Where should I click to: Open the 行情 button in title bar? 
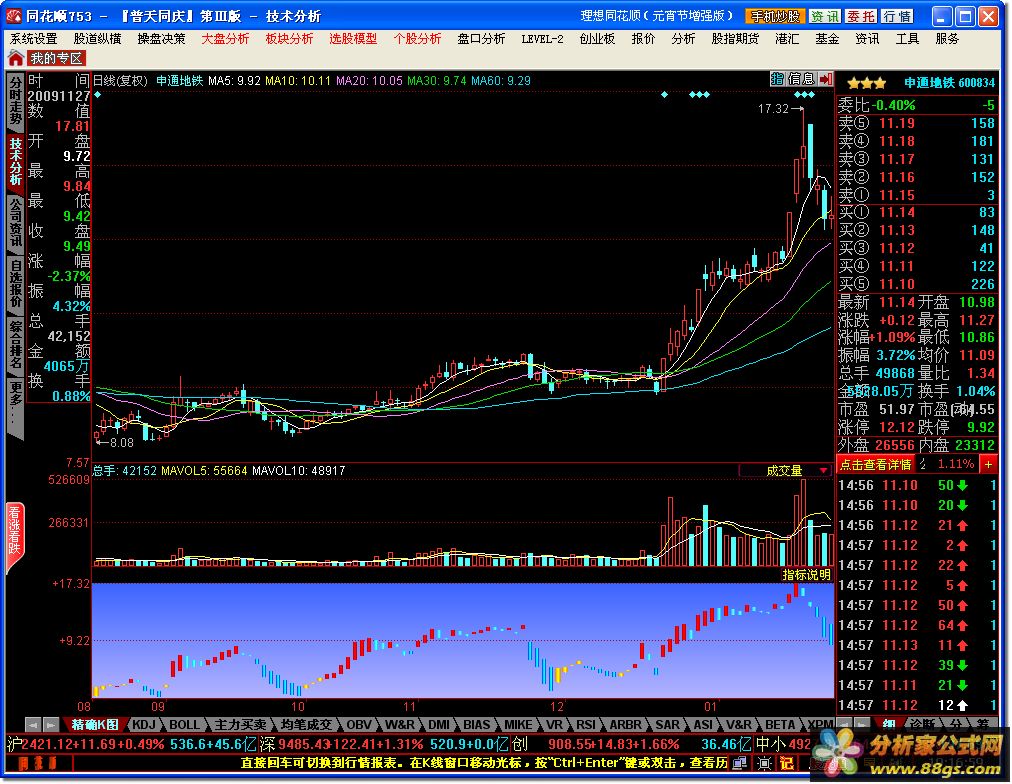coord(897,16)
